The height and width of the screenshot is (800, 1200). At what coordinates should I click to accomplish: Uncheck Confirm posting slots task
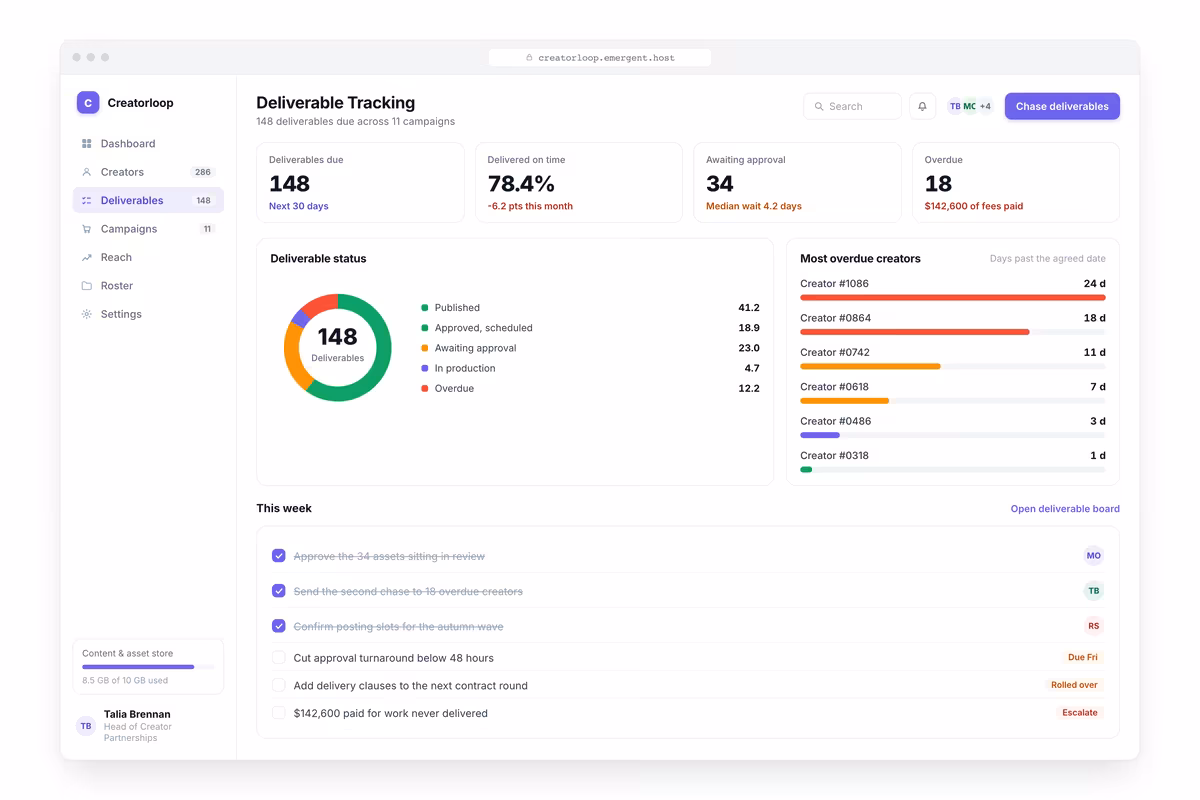point(279,626)
